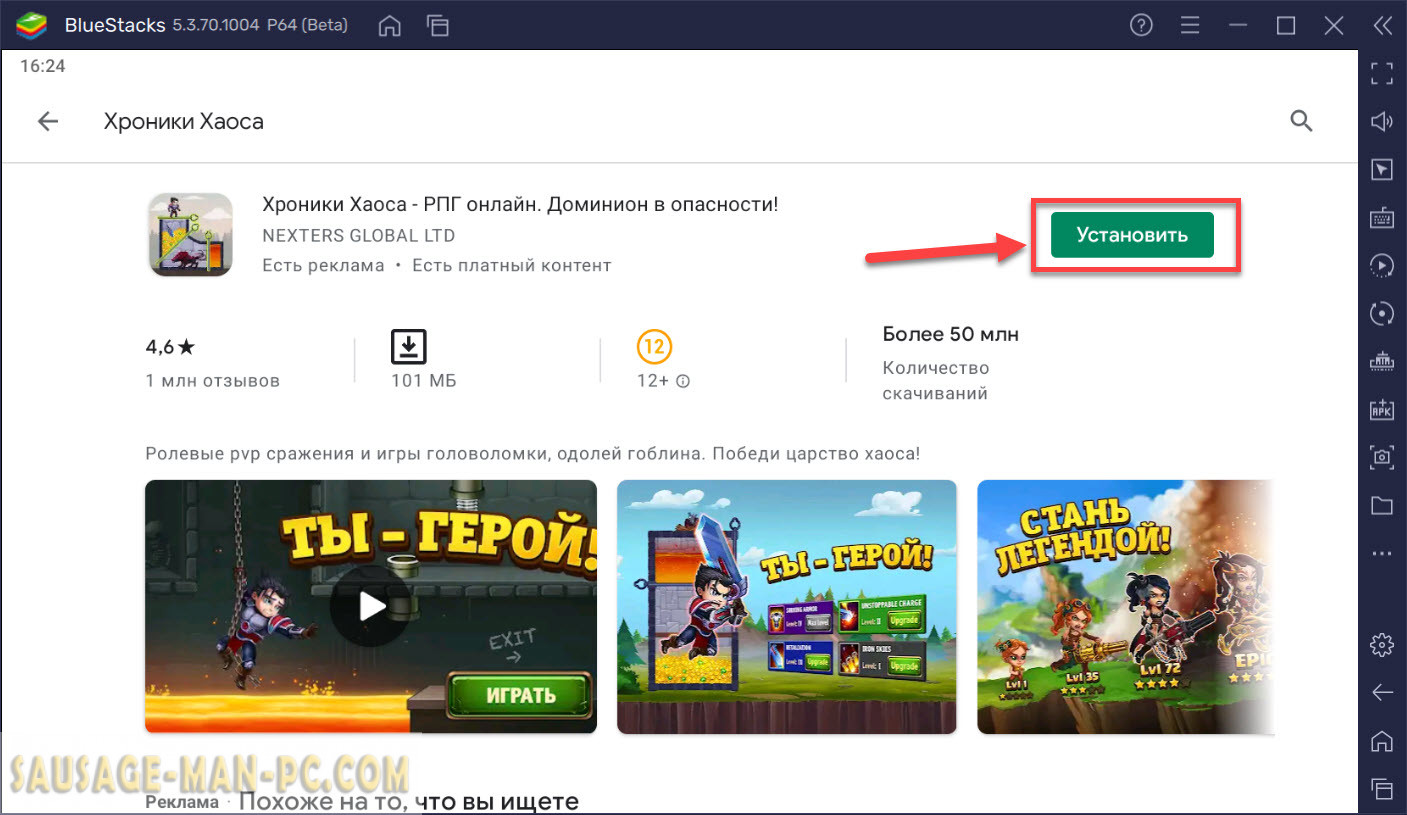
Task: Click the Play Store search magnifier
Action: (1301, 122)
